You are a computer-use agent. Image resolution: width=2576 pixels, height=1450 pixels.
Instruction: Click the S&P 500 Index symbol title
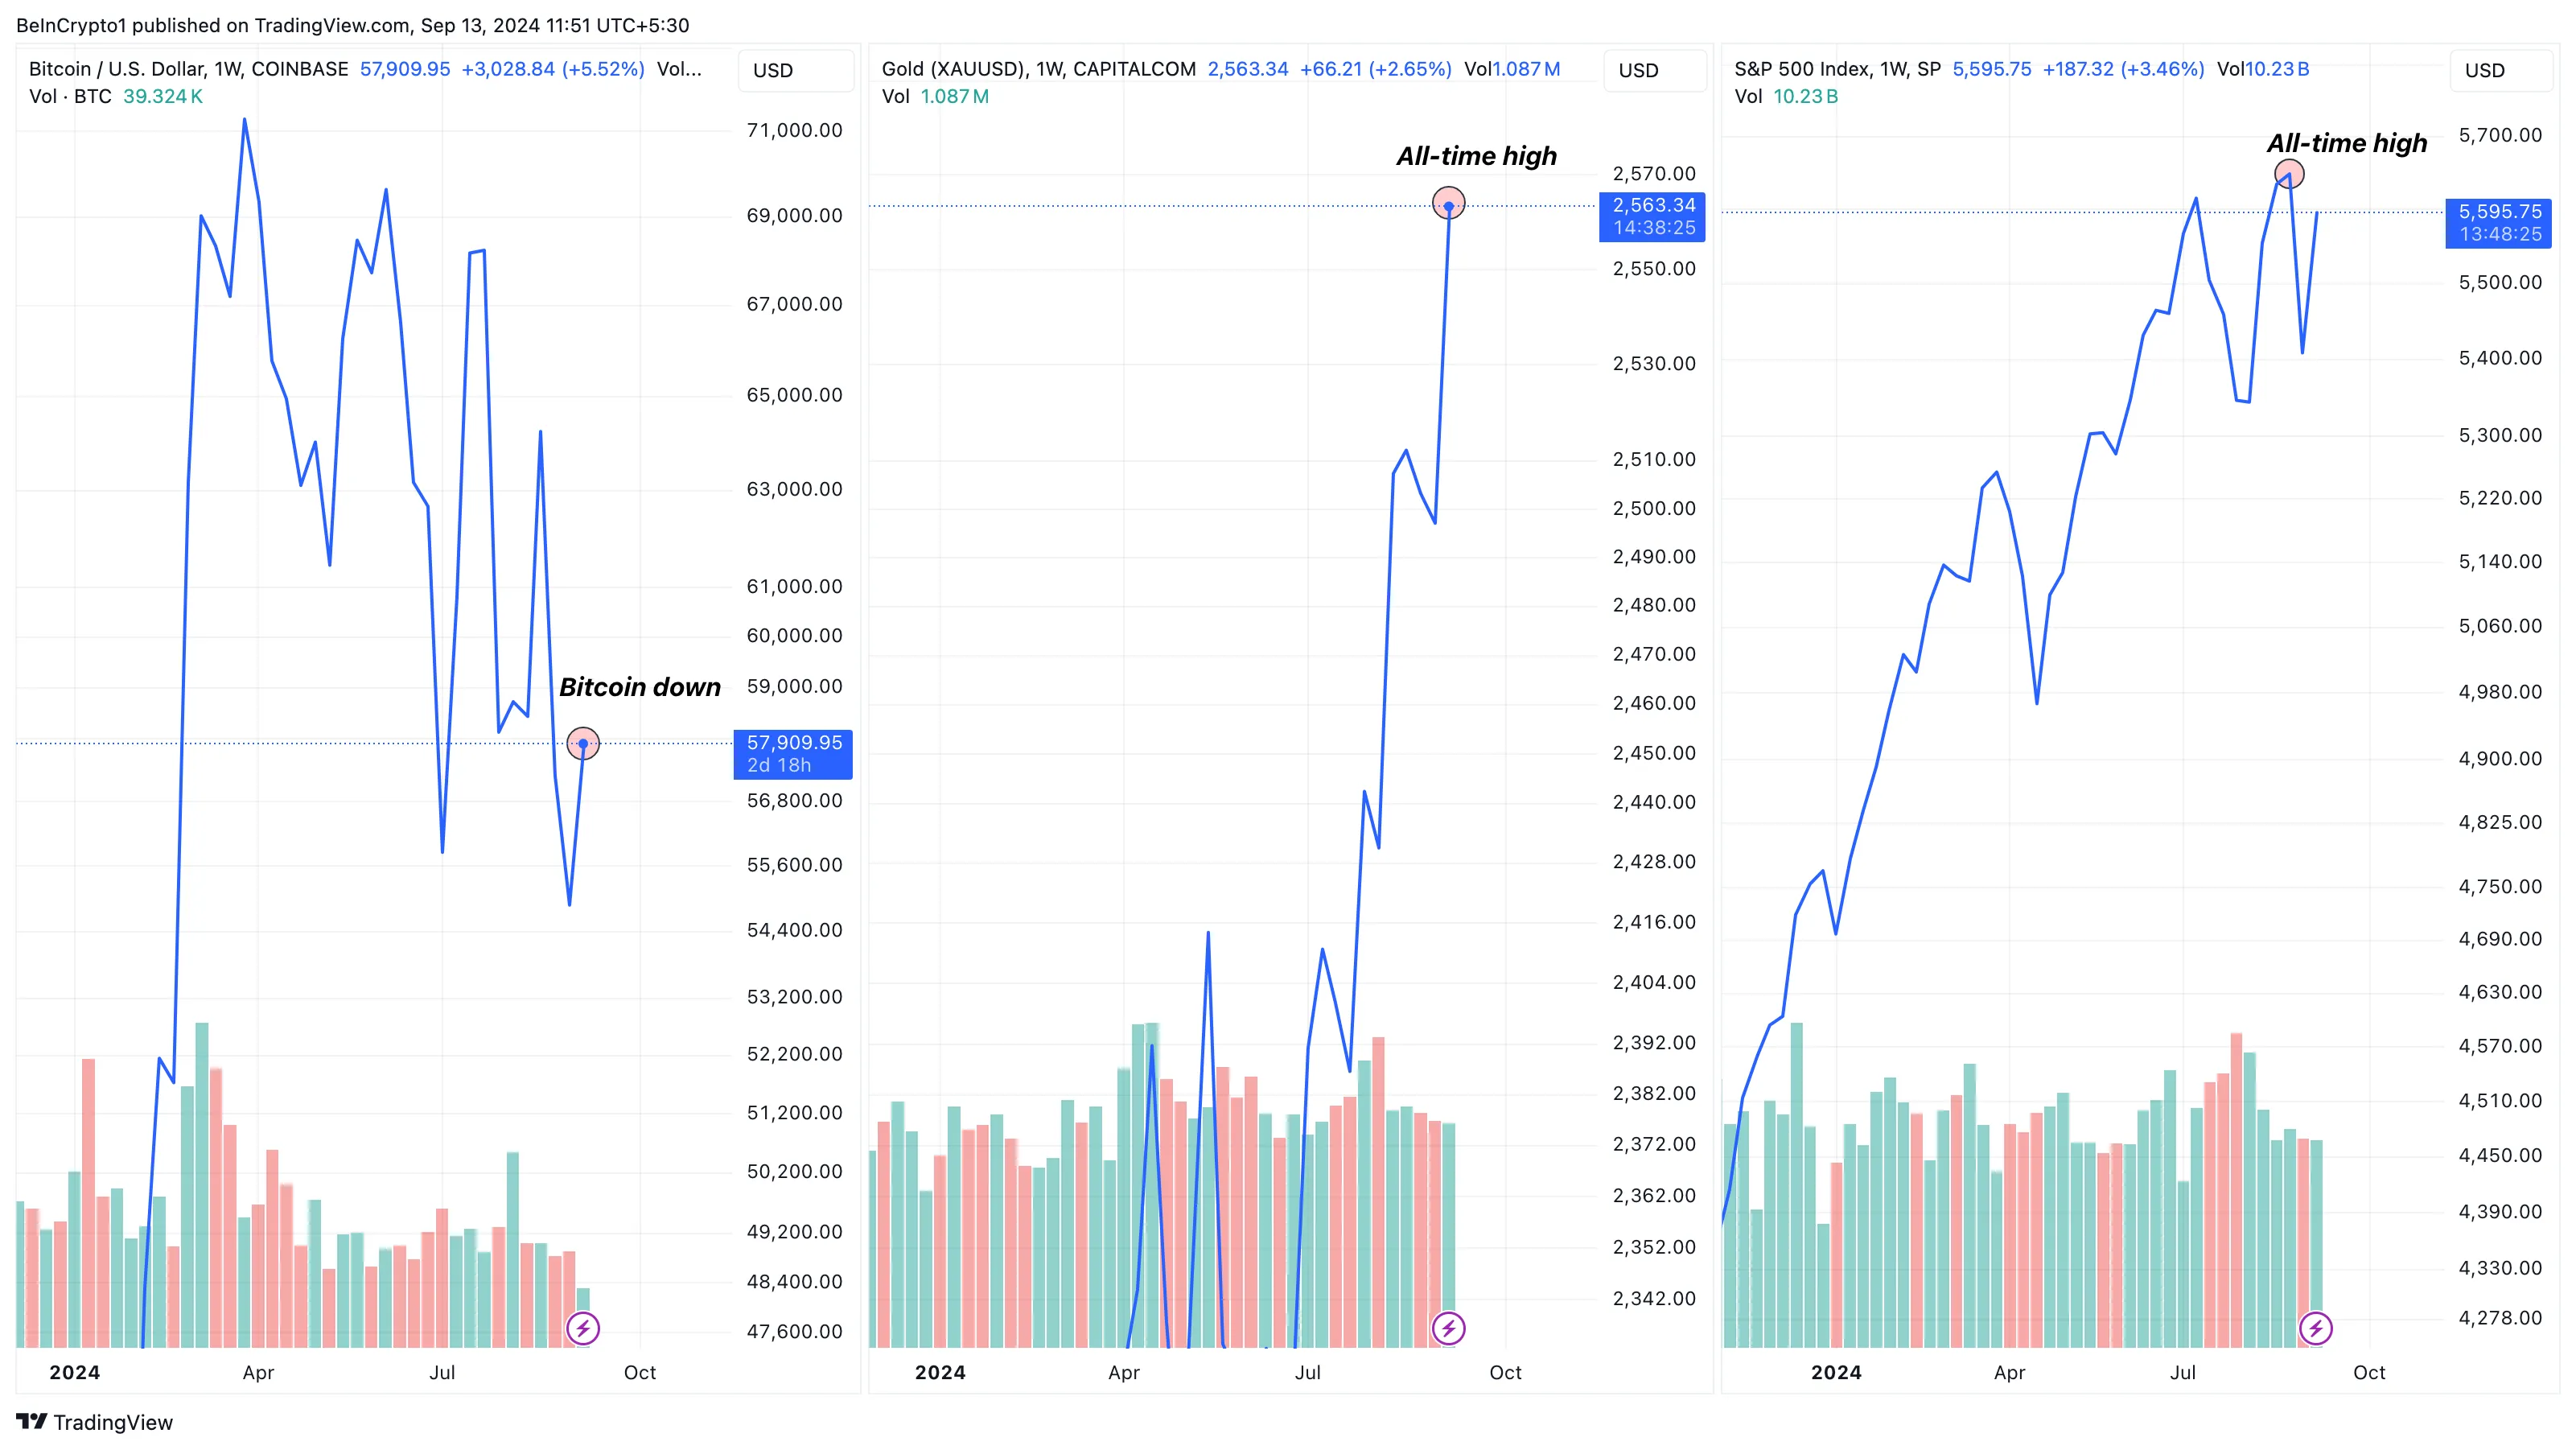tap(1837, 69)
